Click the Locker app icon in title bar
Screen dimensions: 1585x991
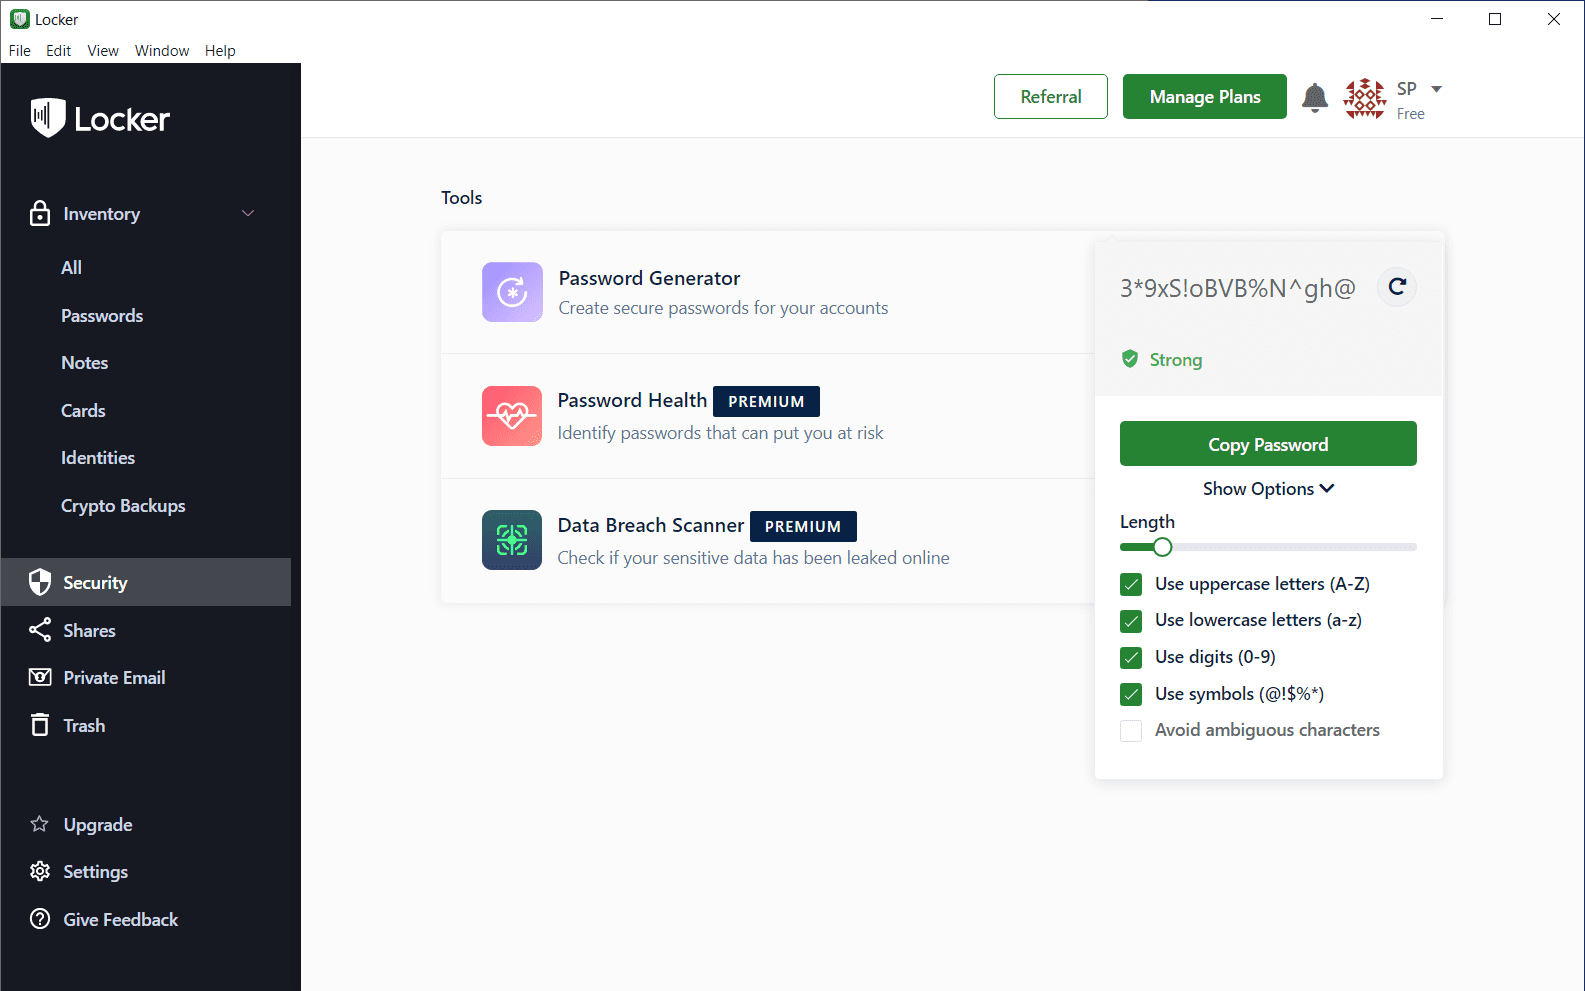(x=20, y=19)
